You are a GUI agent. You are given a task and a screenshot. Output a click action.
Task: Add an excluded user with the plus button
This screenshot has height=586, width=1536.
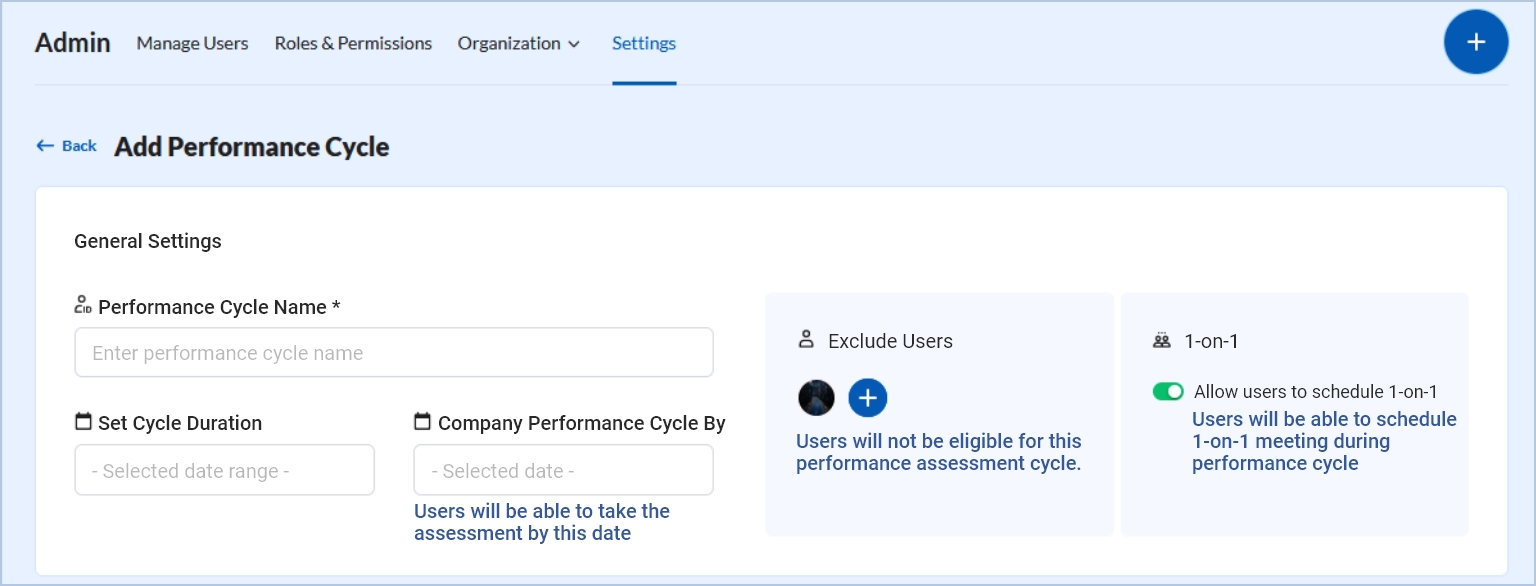click(867, 398)
